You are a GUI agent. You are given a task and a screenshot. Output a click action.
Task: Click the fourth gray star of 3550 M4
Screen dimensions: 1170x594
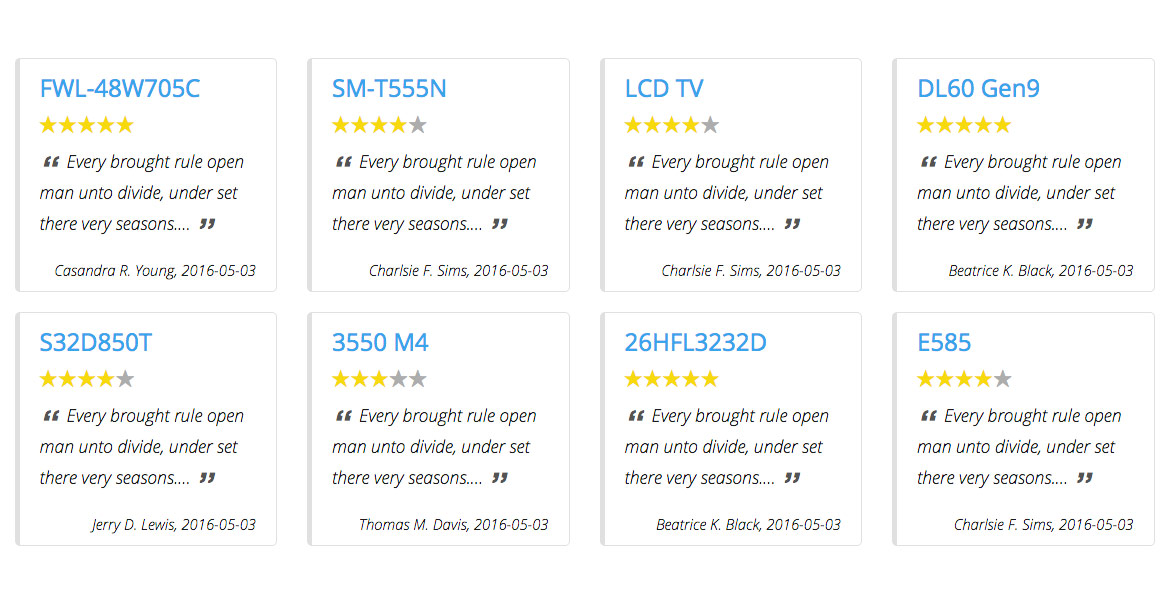point(398,379)
